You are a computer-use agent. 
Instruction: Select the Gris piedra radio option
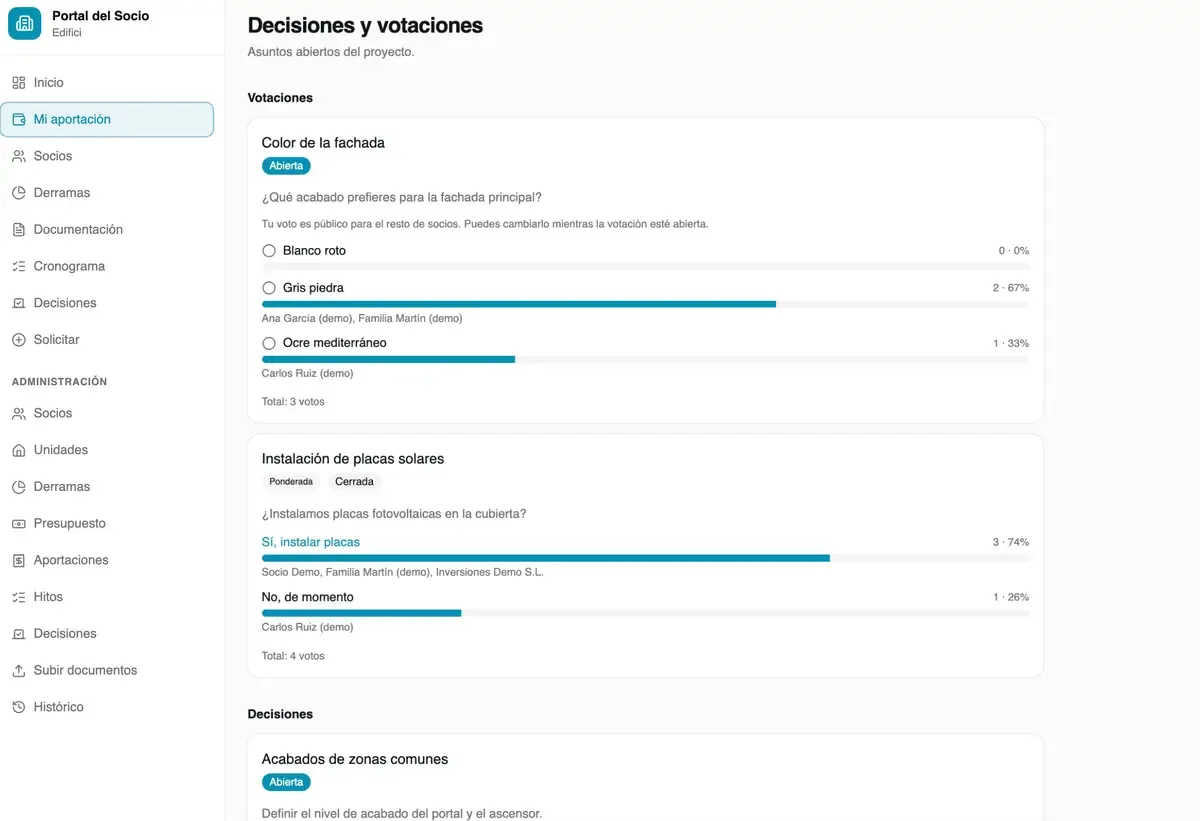point(269,288)
